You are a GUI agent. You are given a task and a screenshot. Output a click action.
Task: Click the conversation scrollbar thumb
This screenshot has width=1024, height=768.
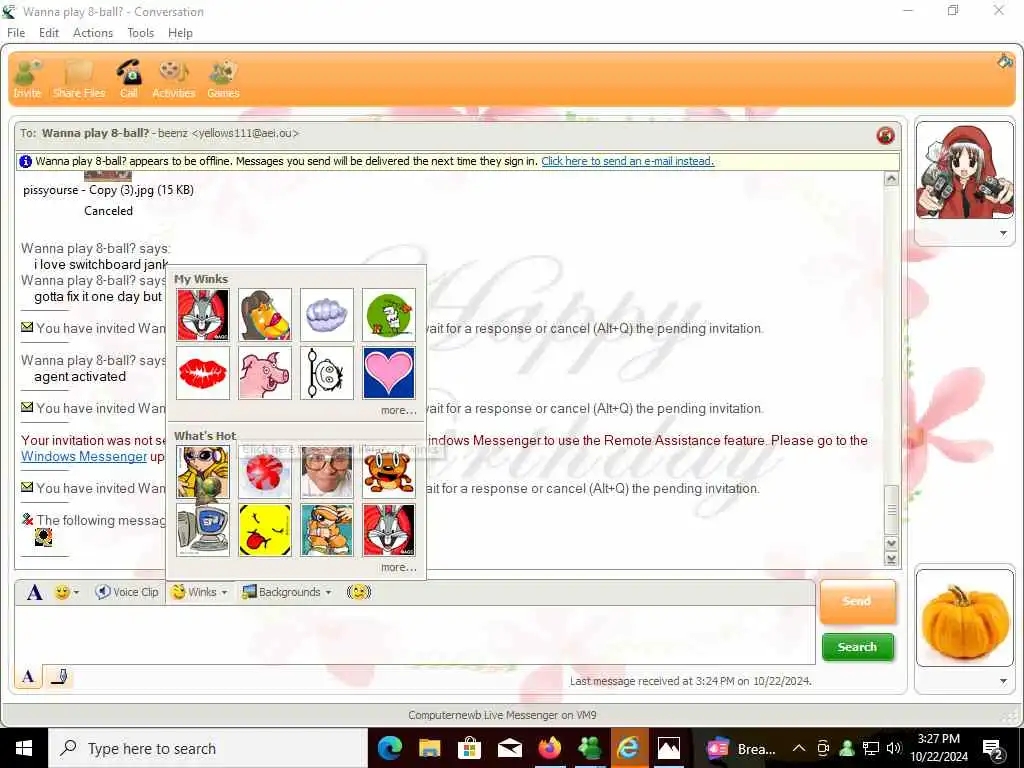pyautogui.click(x=891, y=509)
